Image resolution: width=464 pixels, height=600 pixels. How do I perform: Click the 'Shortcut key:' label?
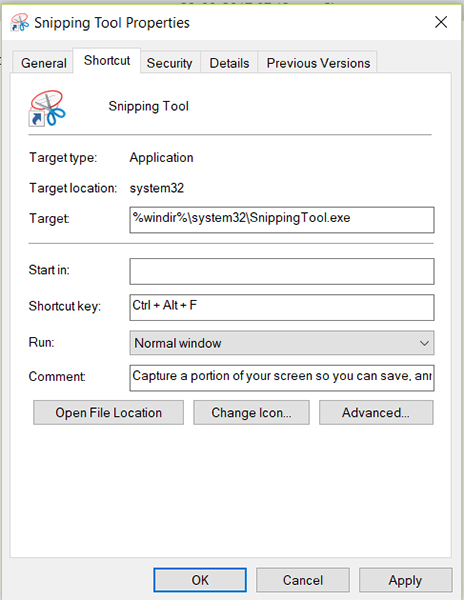click(65, 306)
